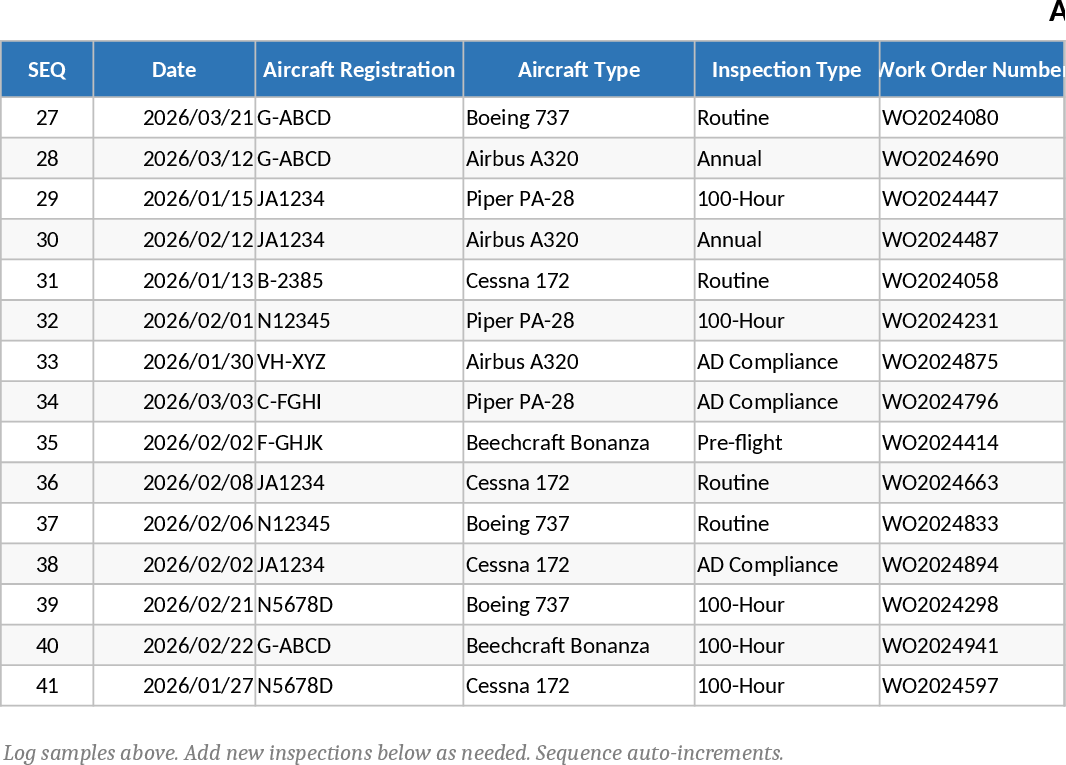Select the Date column header
Viewport: 1066px width, 765px height.
tap(174, 70)
